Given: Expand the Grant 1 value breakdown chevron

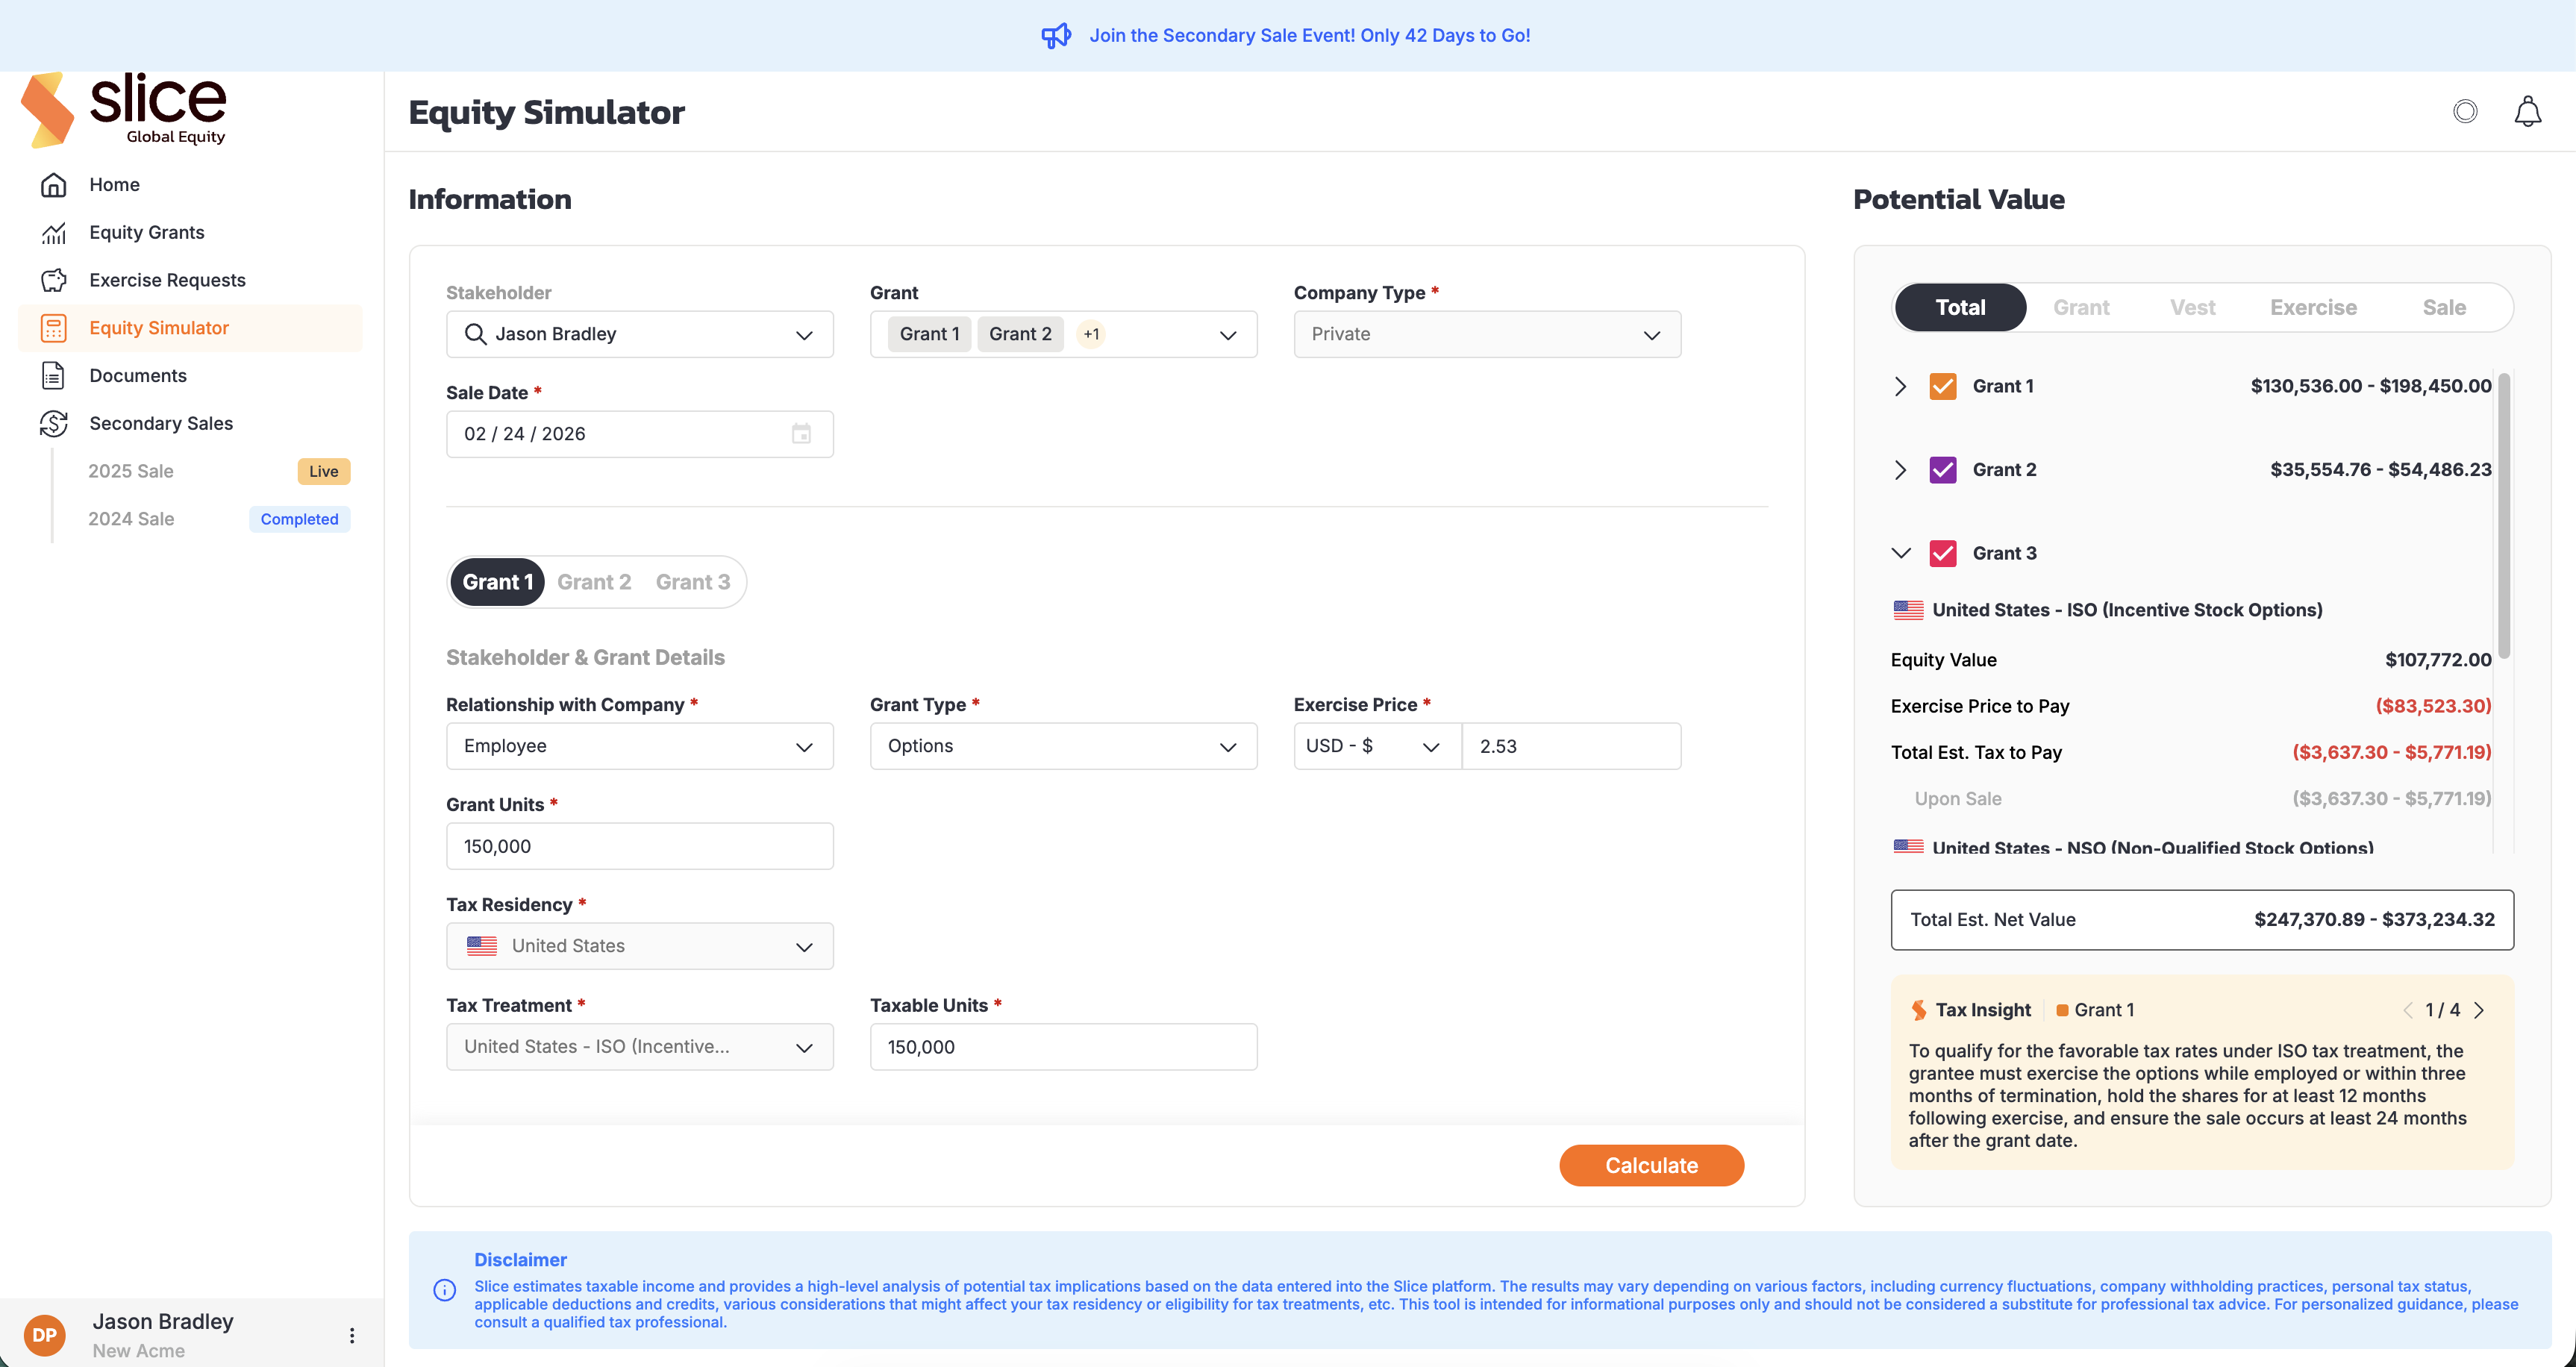Looking at the screenshot, I should [x=1900, y=386].
